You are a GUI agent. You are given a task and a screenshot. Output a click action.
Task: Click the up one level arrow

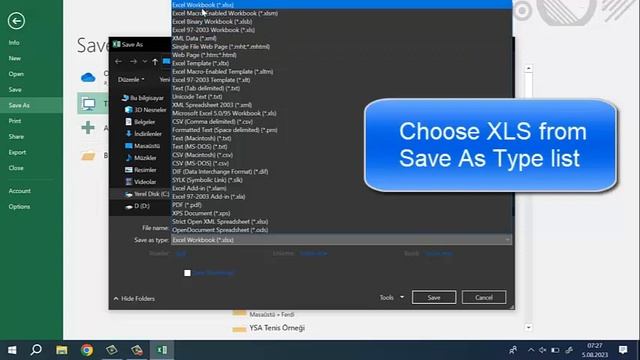(155, 62)
